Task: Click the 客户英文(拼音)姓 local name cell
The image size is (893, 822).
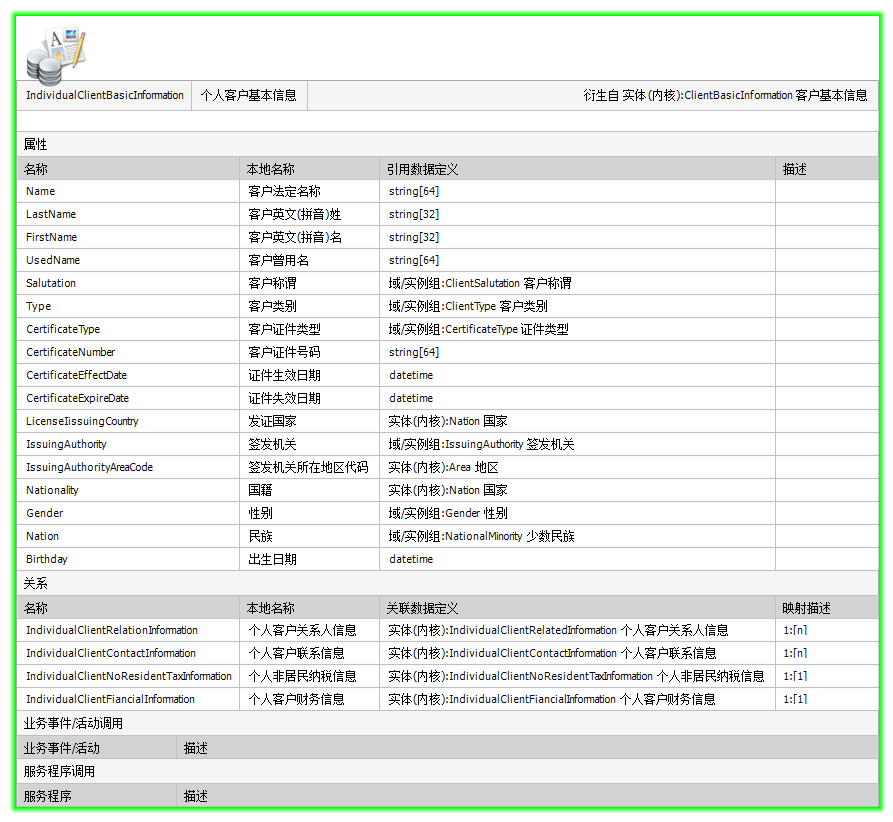Action: (x=310, y=214)
